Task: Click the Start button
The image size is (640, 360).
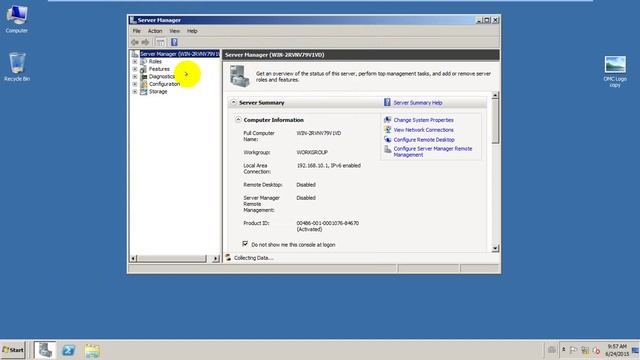Action: coord(13,350)
